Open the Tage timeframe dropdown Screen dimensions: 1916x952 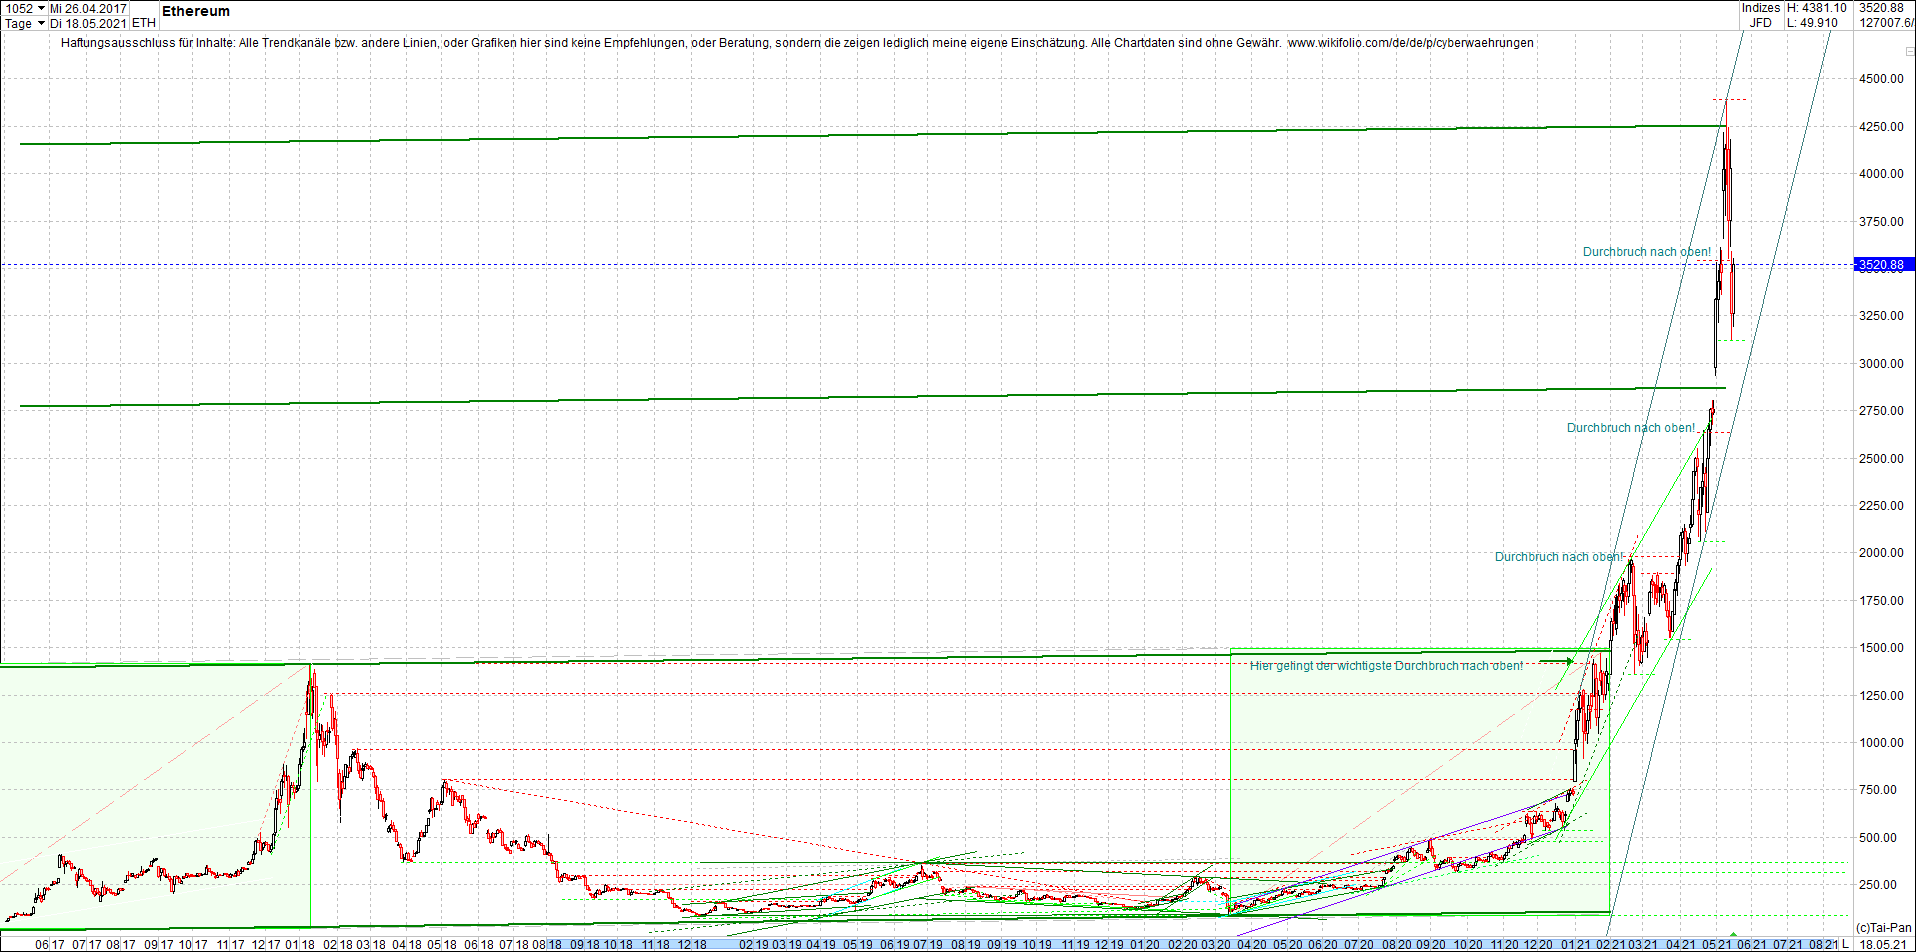(x=20, y=22)
